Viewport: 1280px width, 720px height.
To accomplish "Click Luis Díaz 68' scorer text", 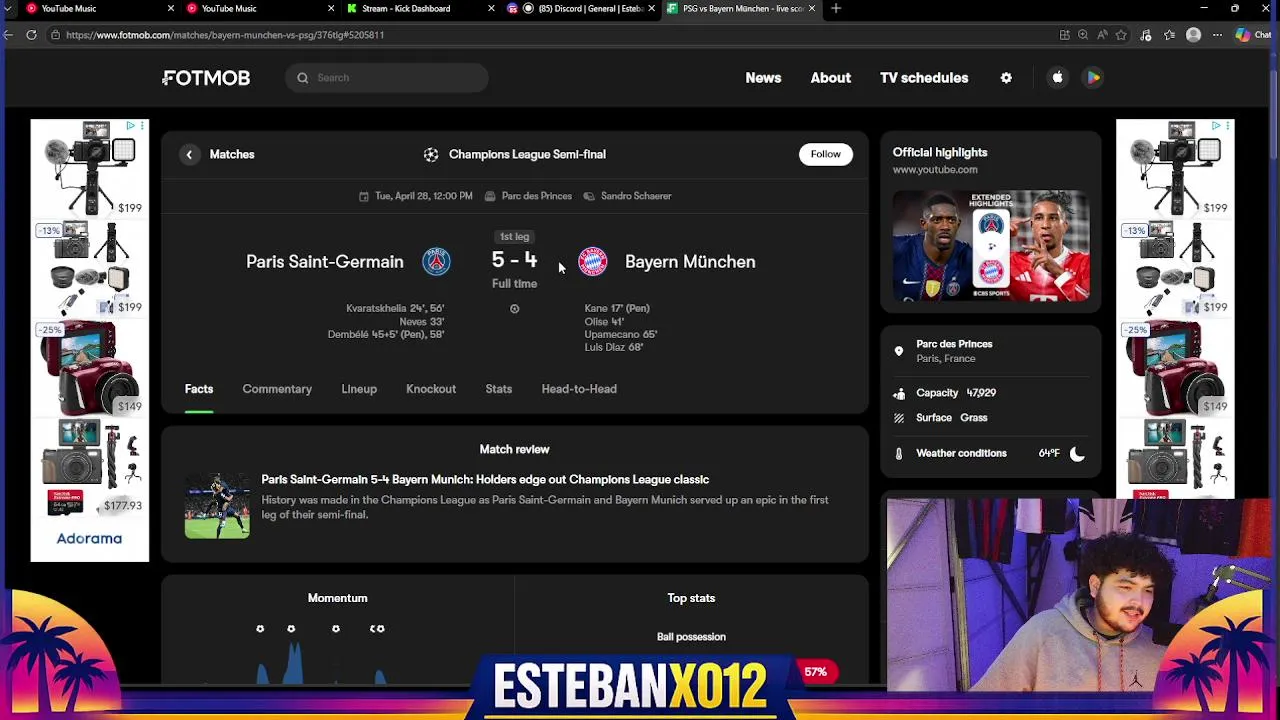I will tap(614, 348).
